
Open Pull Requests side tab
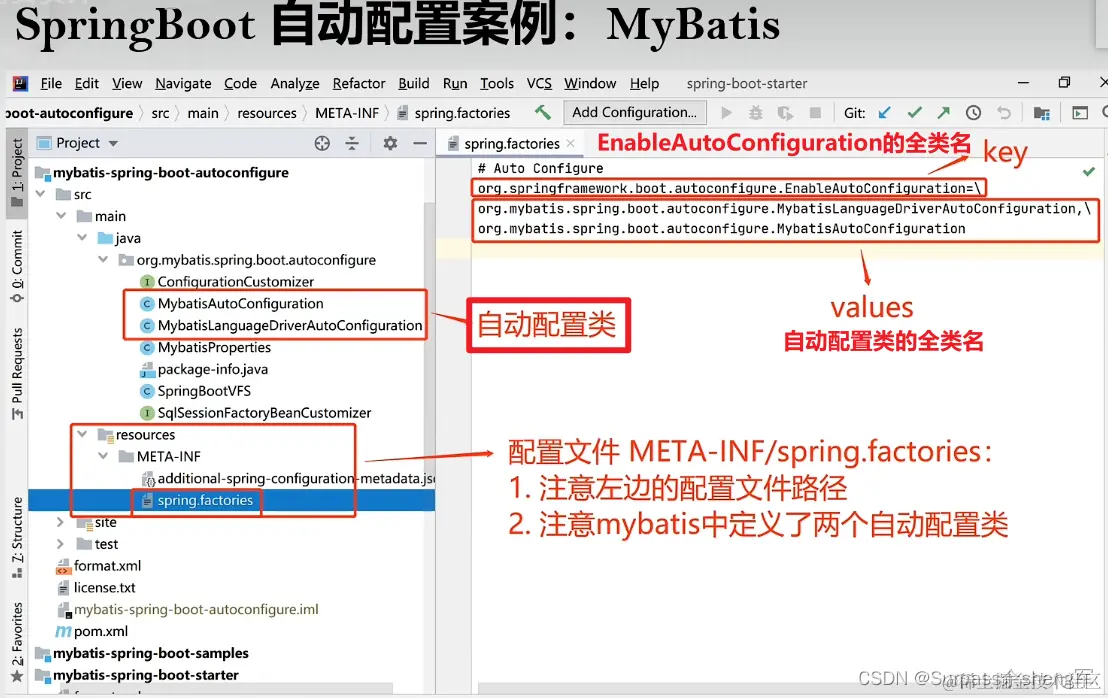coord(16,373)
